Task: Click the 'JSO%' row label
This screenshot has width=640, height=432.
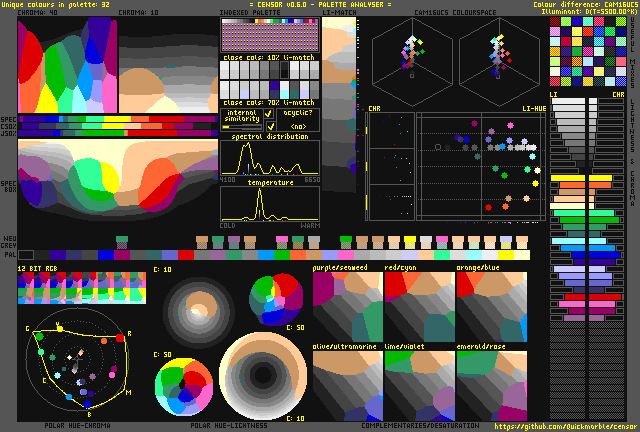Action: [x=8, y=133]
